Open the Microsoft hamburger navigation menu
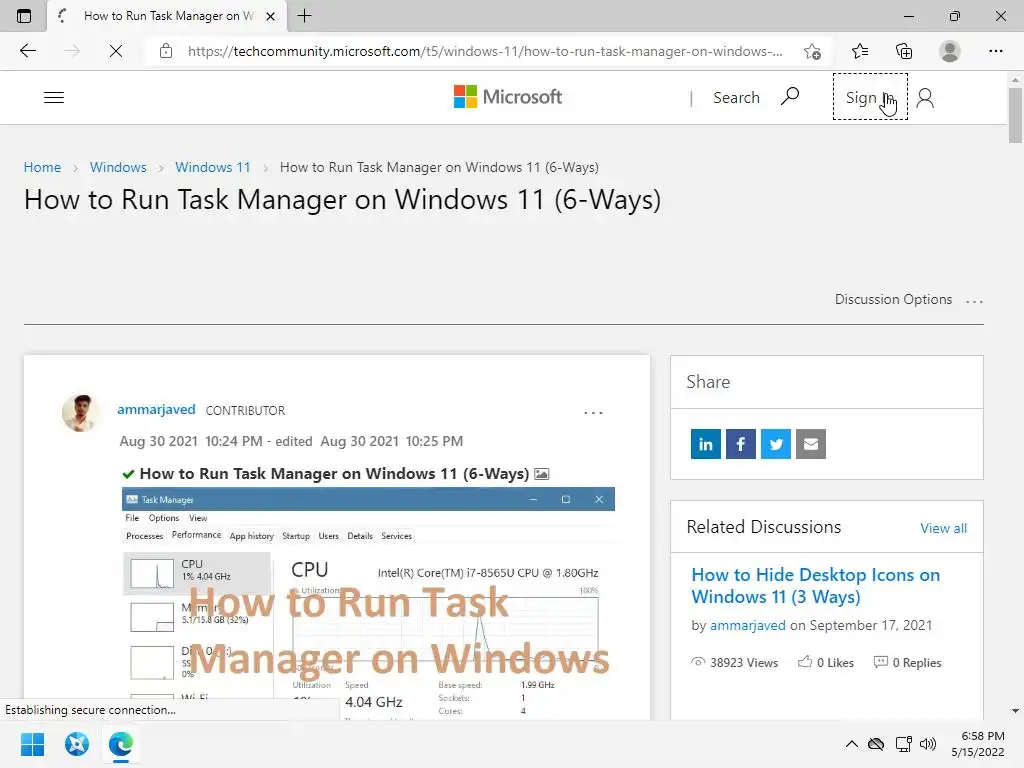The width and height of the screenshot is (1024, 768). tap(54, 97)
